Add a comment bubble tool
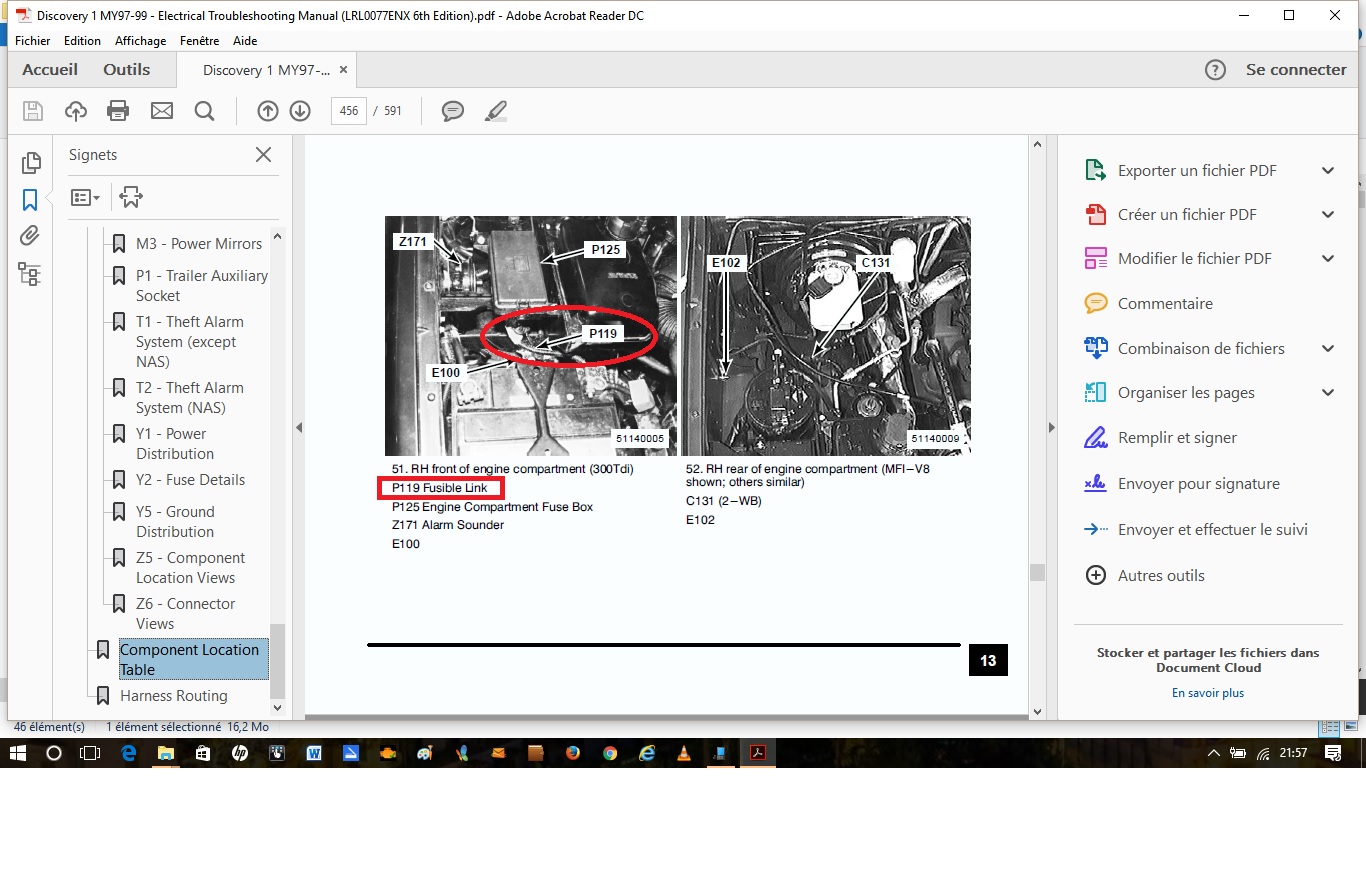The height and width of the screenshot is (896, 1366). tap(453, 111)
